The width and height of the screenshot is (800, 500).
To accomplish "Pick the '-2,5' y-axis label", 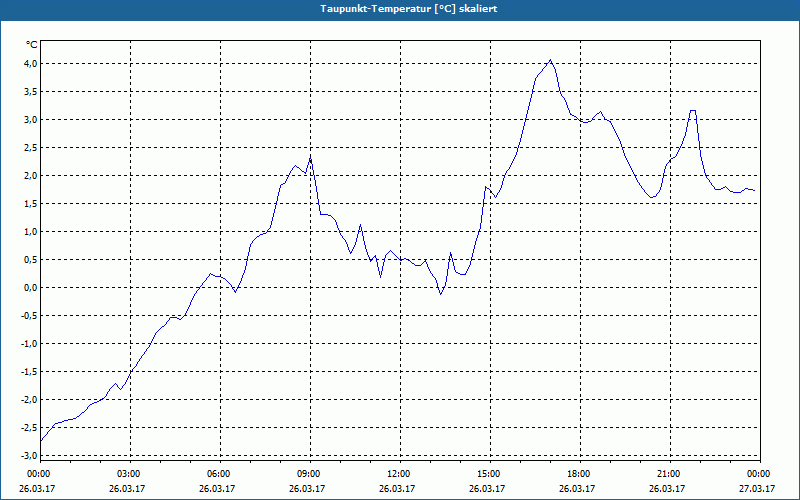I will [29, 428].
